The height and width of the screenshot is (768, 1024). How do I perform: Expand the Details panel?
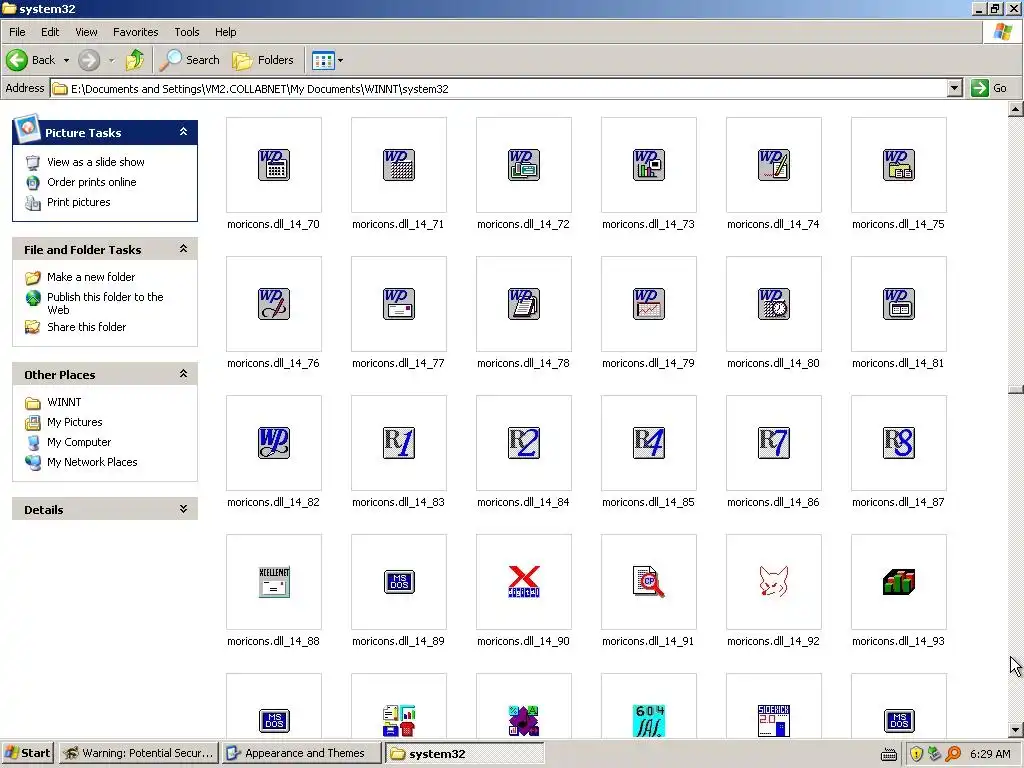pos(184,509)
